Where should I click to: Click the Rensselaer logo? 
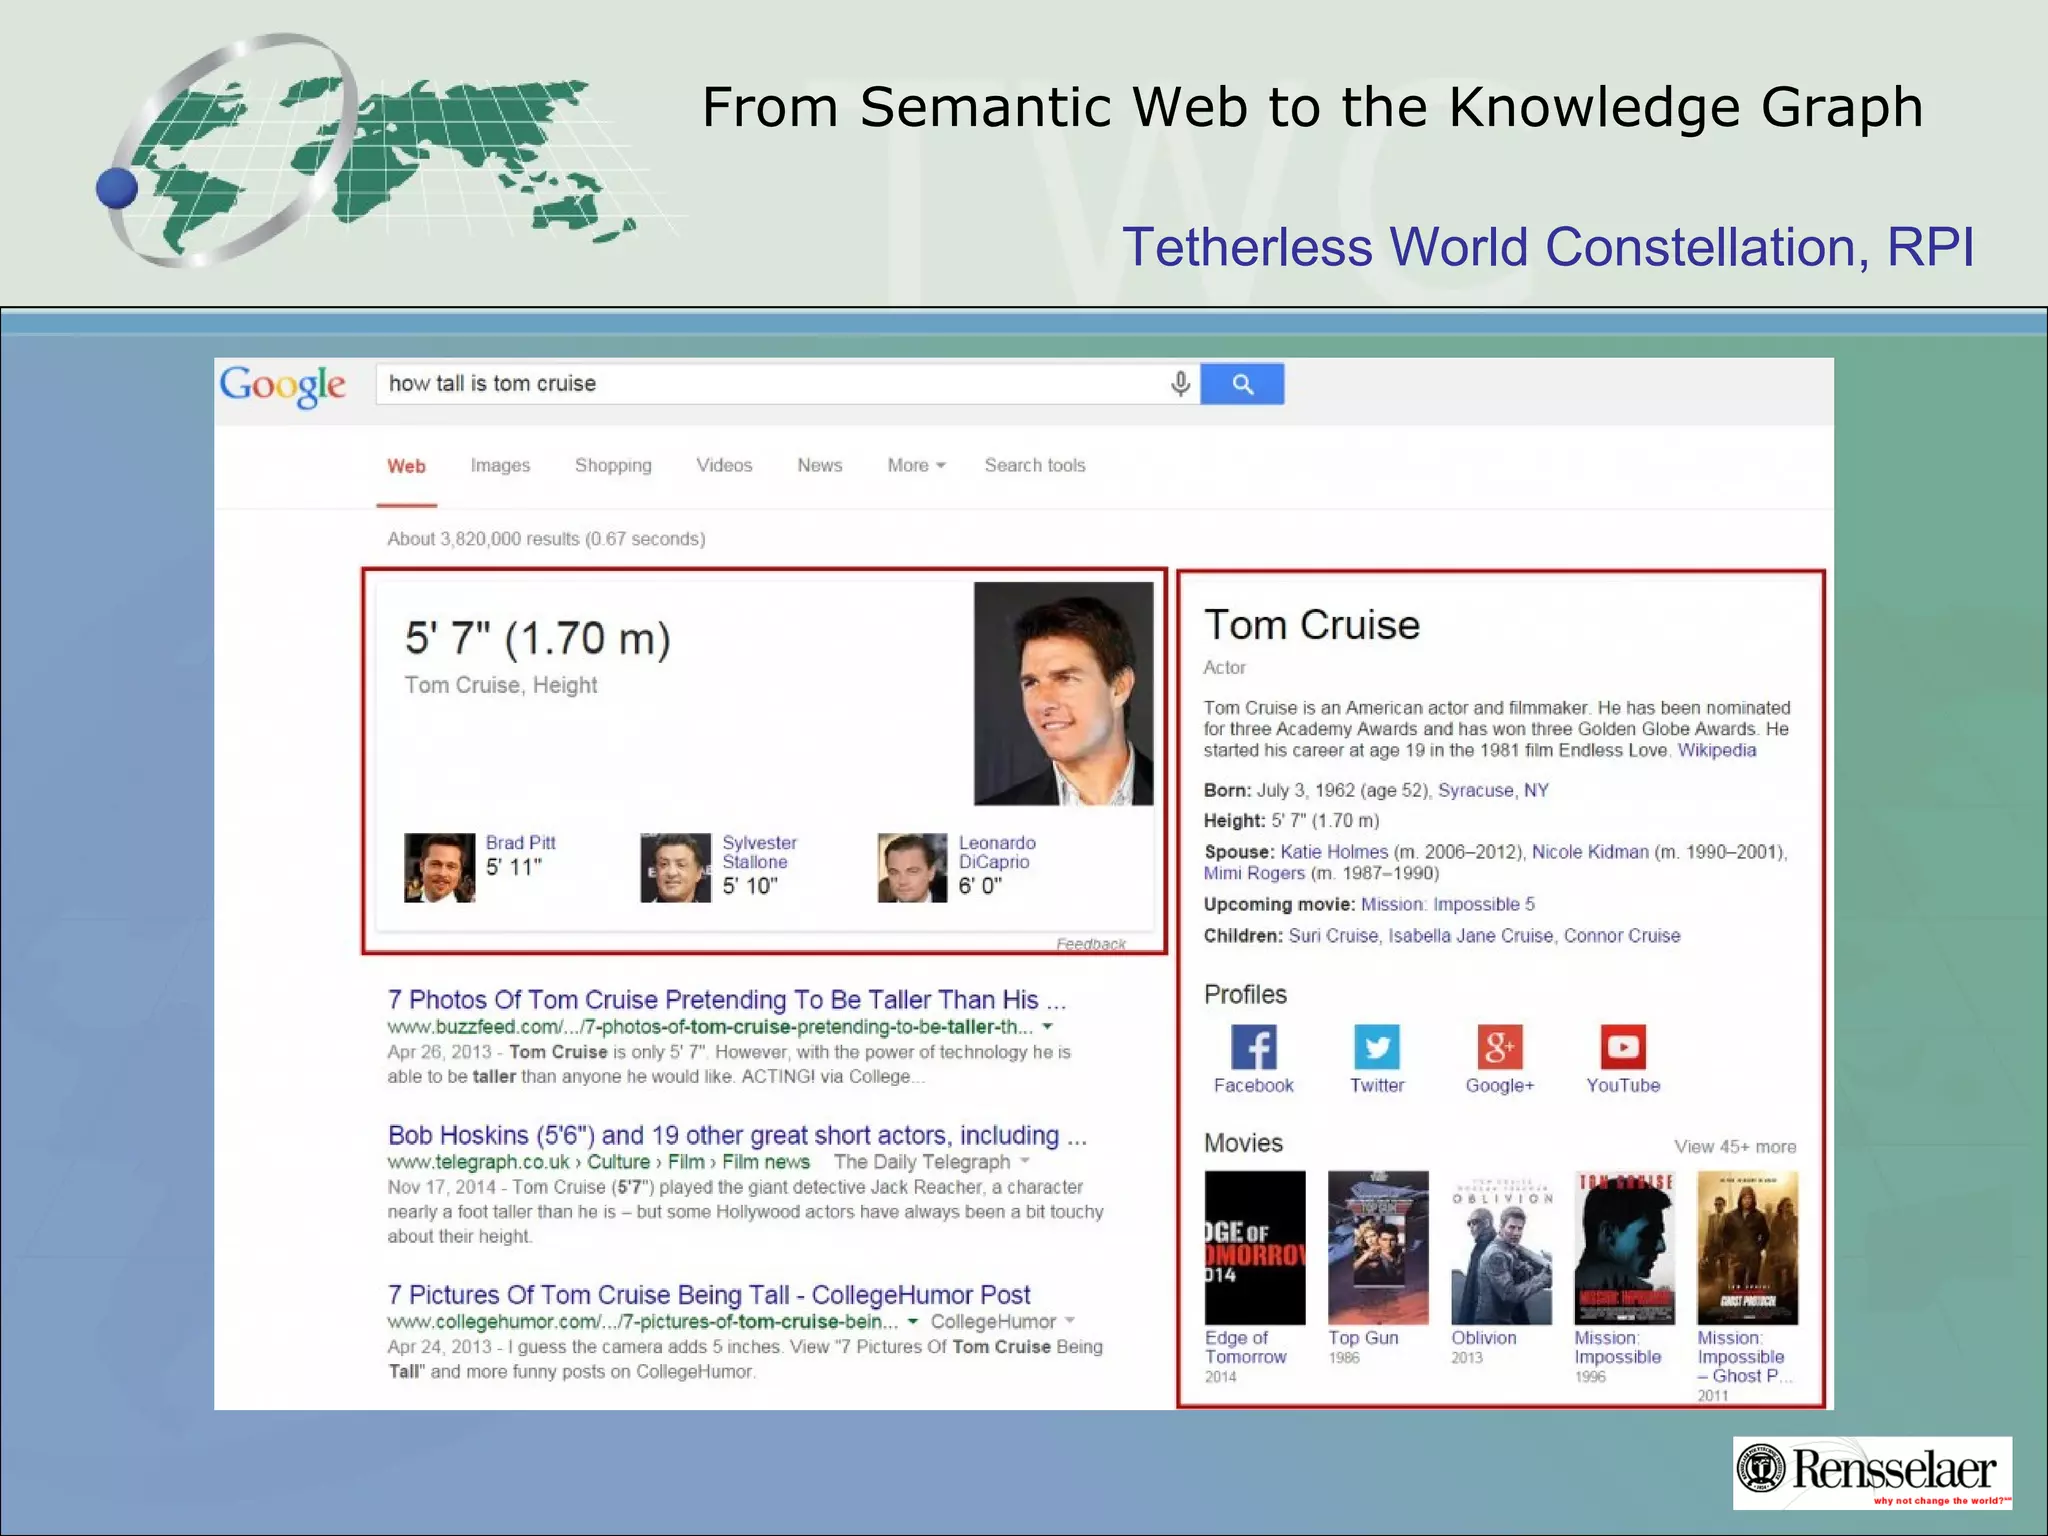click(1871, 1472)
